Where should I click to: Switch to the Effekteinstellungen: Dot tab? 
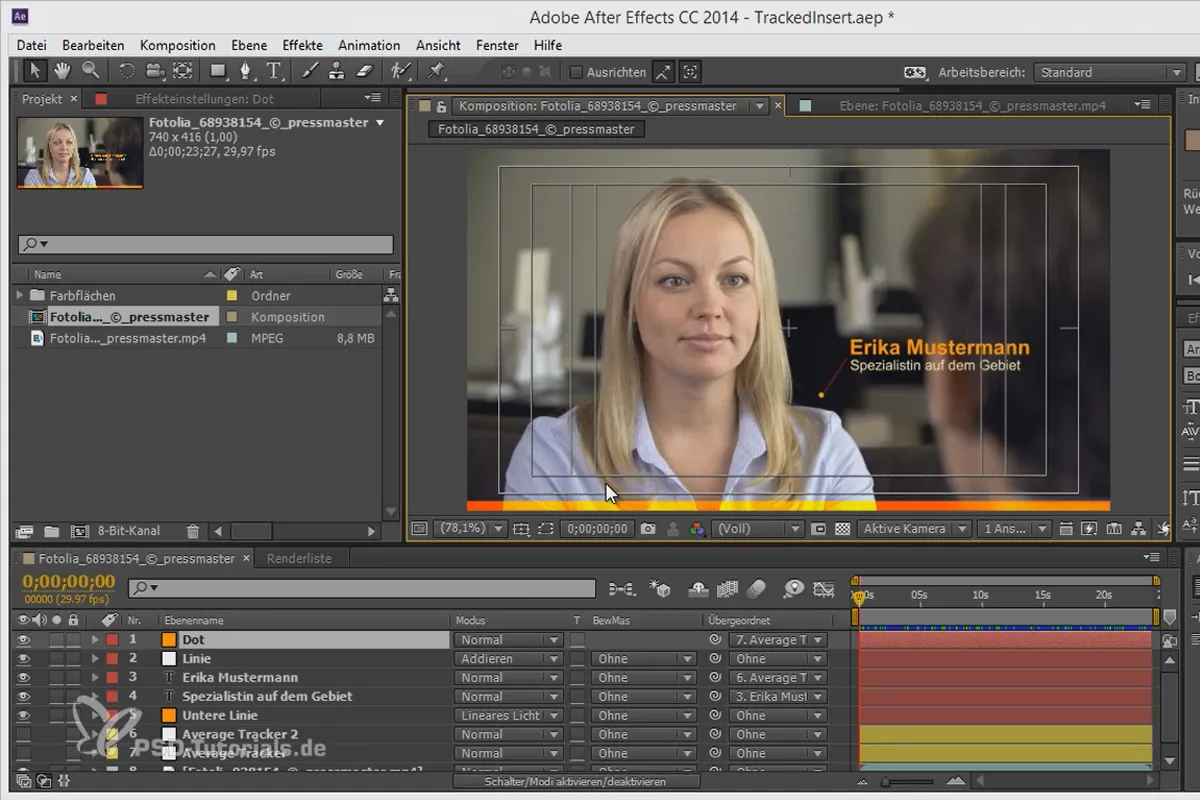[205, 99]
